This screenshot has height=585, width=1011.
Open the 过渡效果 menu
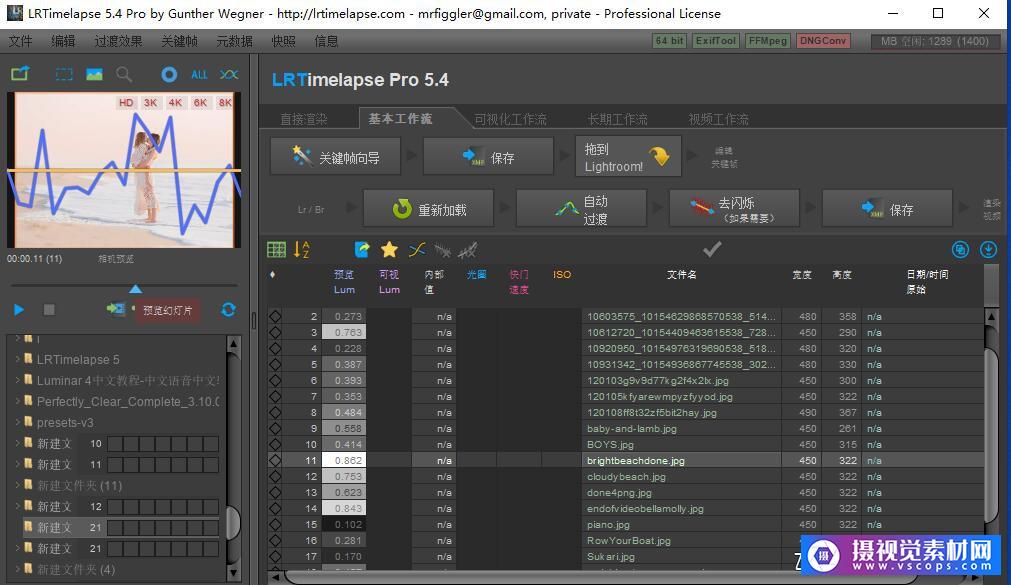118,41
